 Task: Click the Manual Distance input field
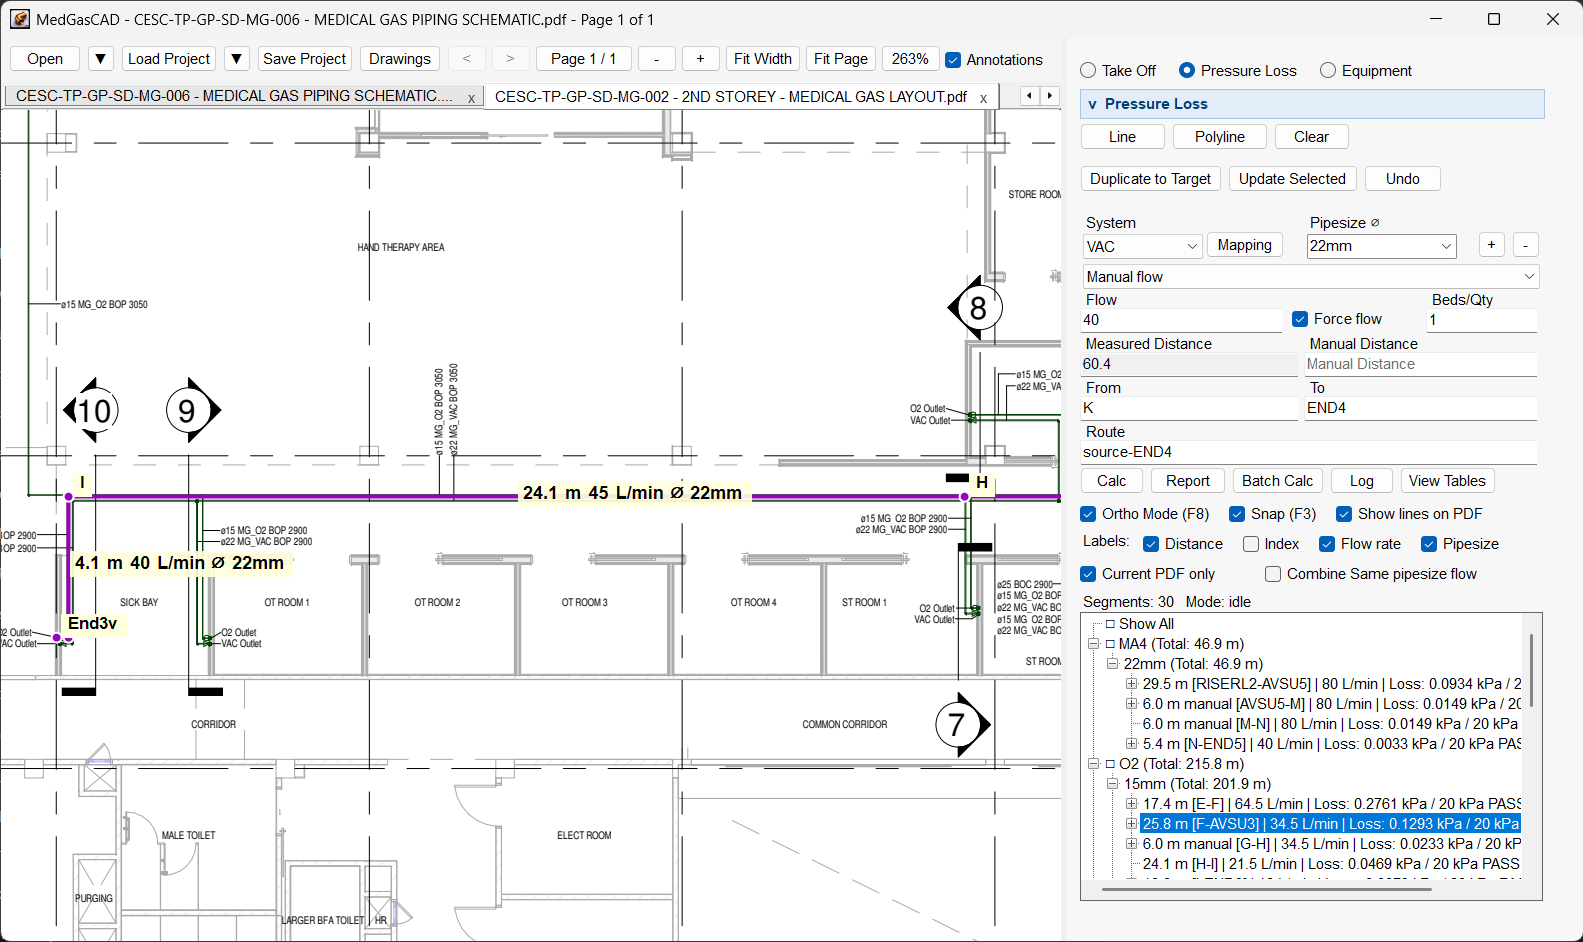tap(1420, 365)
